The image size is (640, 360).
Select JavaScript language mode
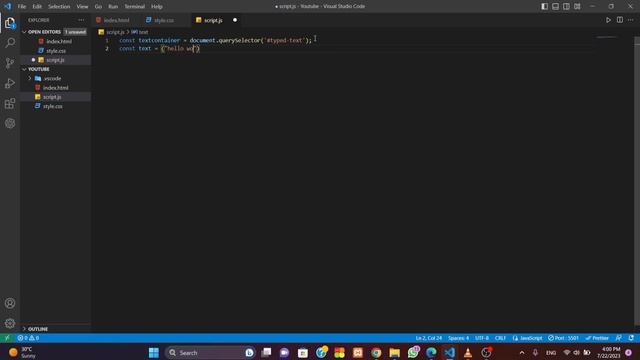527,338
